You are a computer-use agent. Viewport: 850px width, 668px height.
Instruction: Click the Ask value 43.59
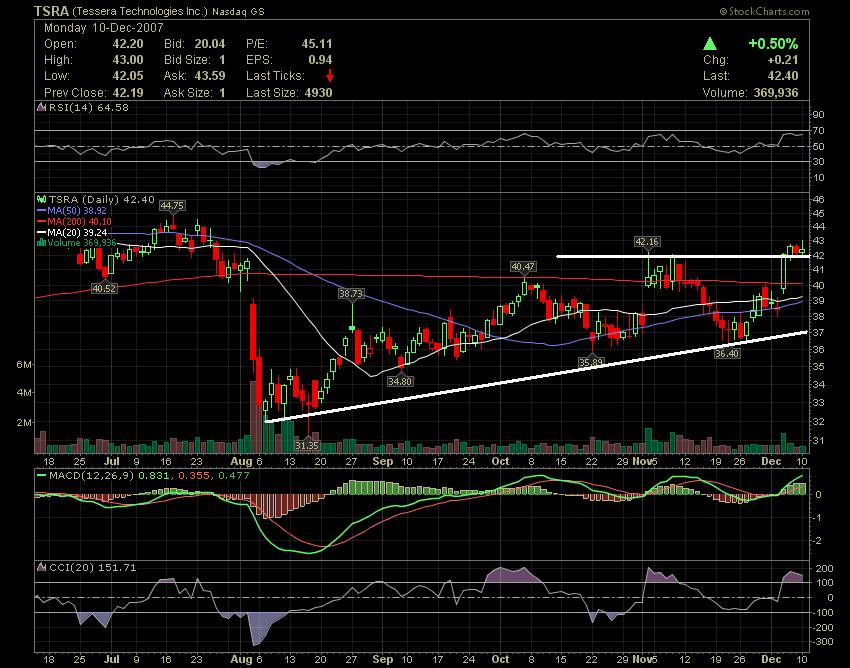tap(209, 76)
